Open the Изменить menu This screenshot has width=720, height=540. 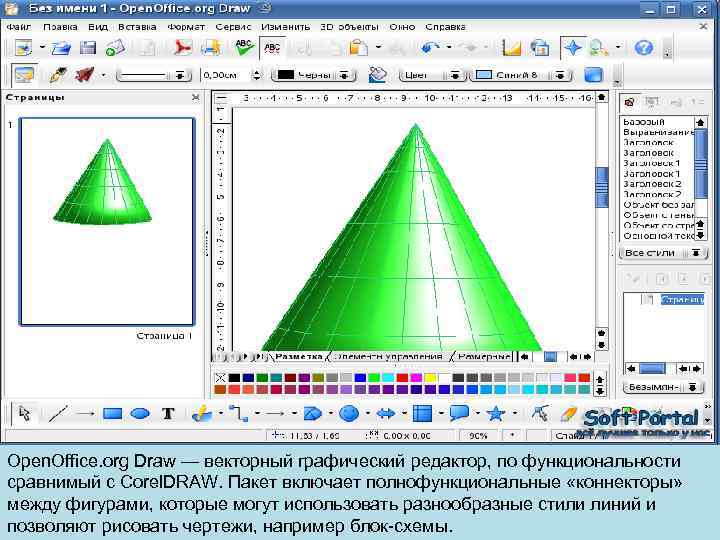(x=286, y=27)
